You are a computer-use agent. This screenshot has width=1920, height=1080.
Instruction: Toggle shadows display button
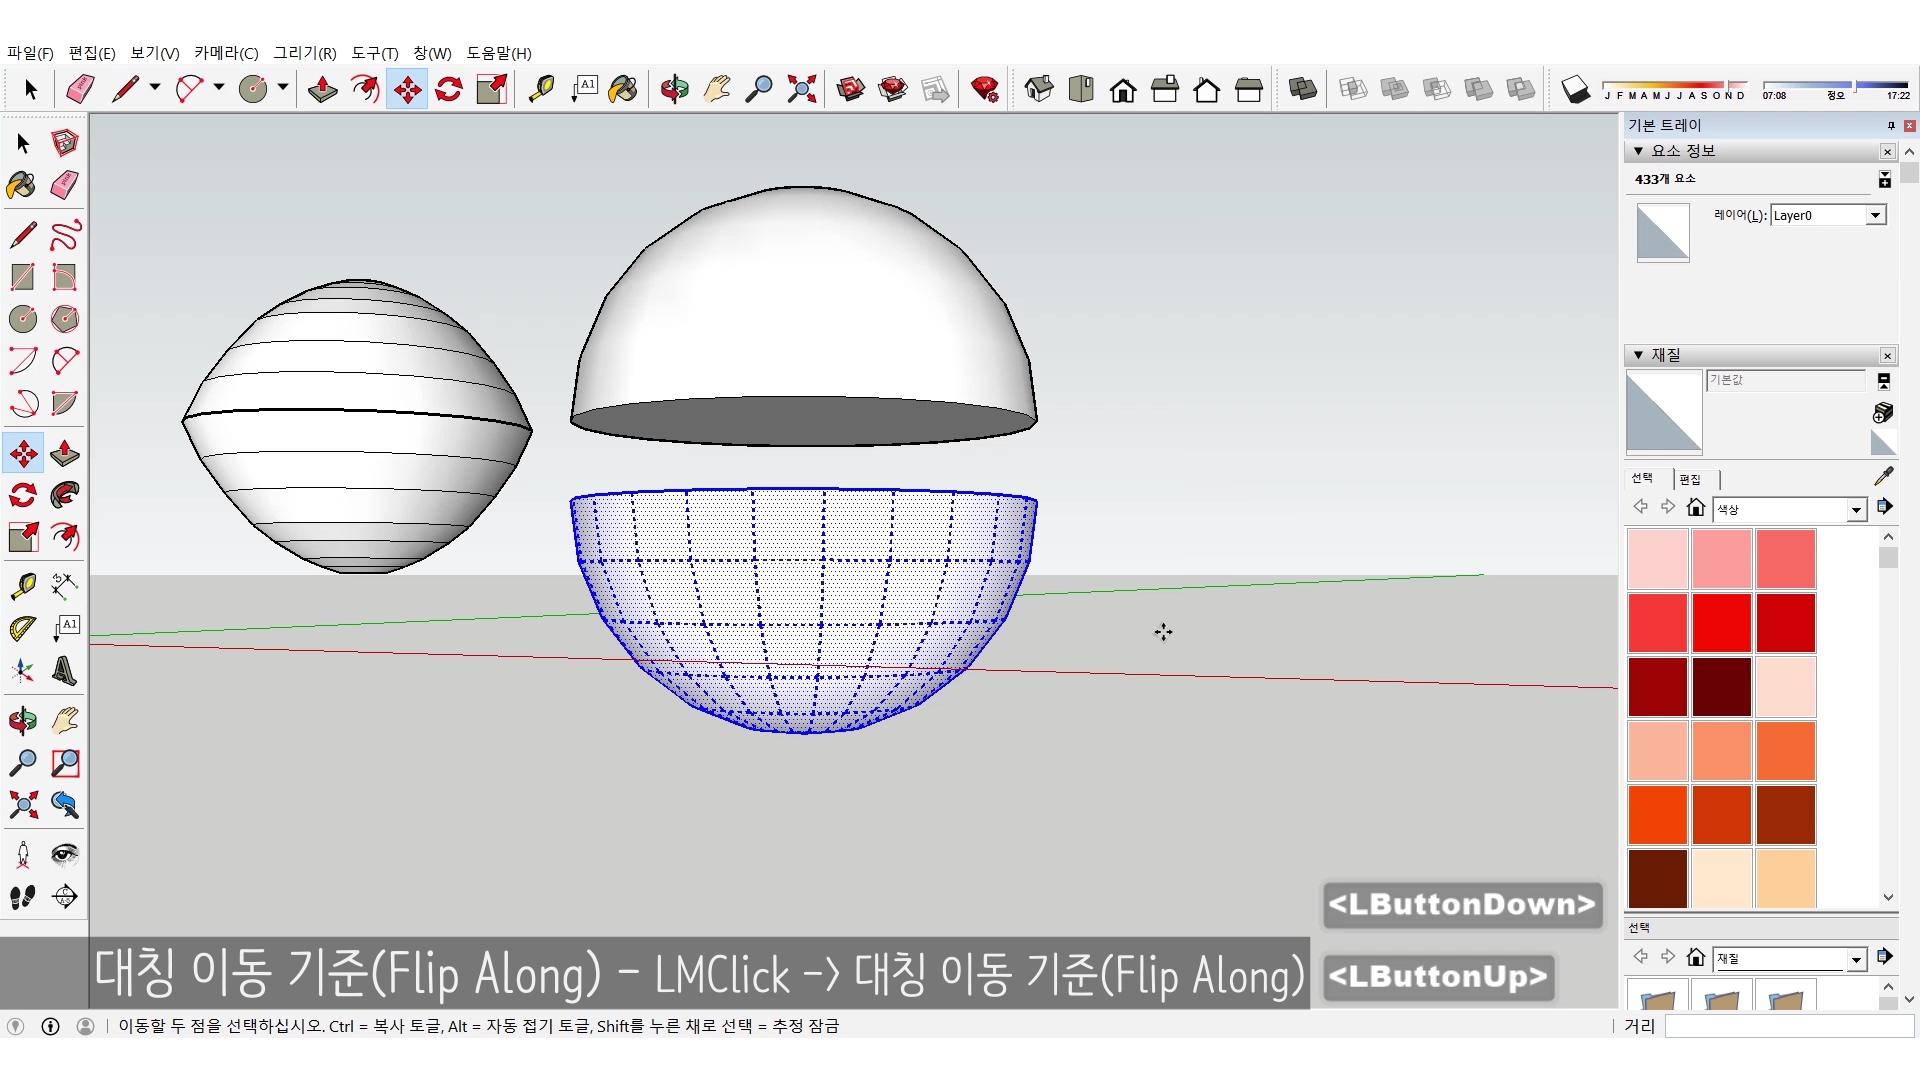pos(1575,89)
